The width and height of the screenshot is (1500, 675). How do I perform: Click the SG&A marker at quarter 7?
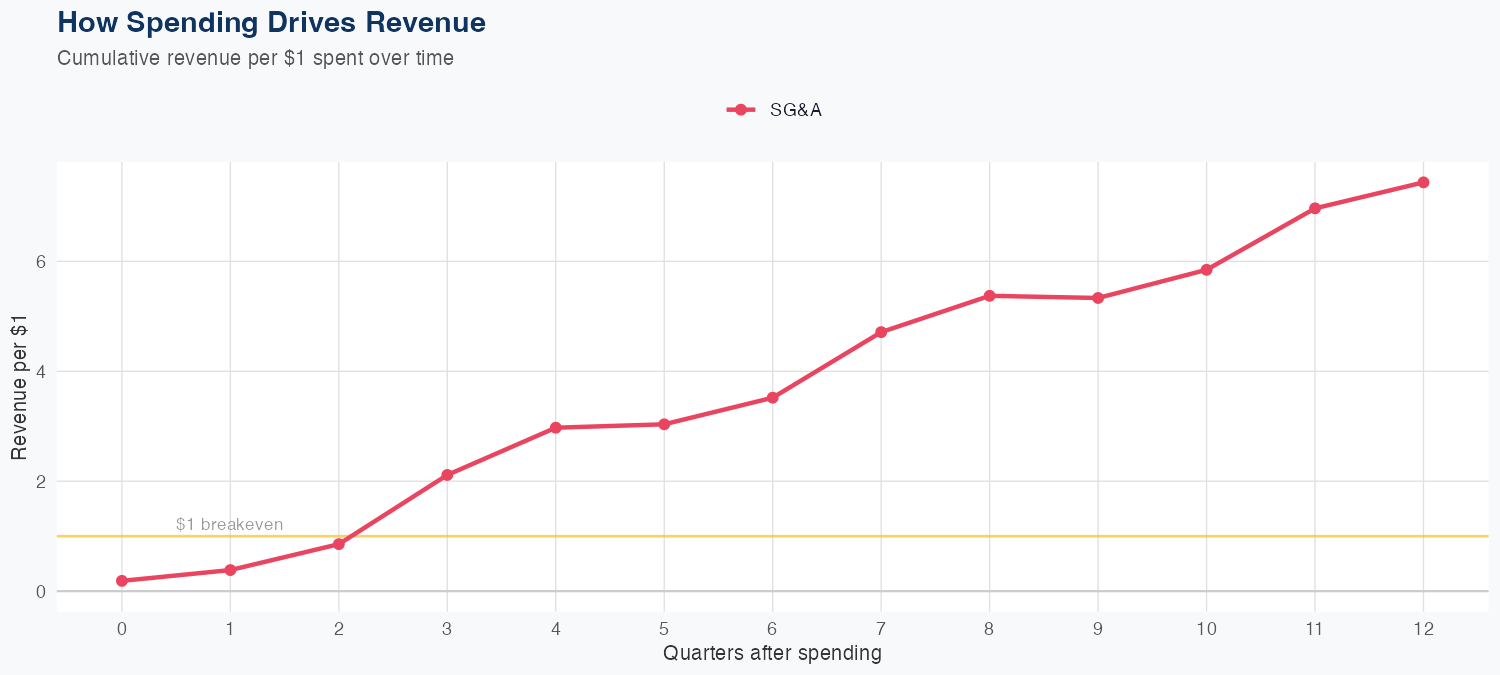click(x=881, y=332)
